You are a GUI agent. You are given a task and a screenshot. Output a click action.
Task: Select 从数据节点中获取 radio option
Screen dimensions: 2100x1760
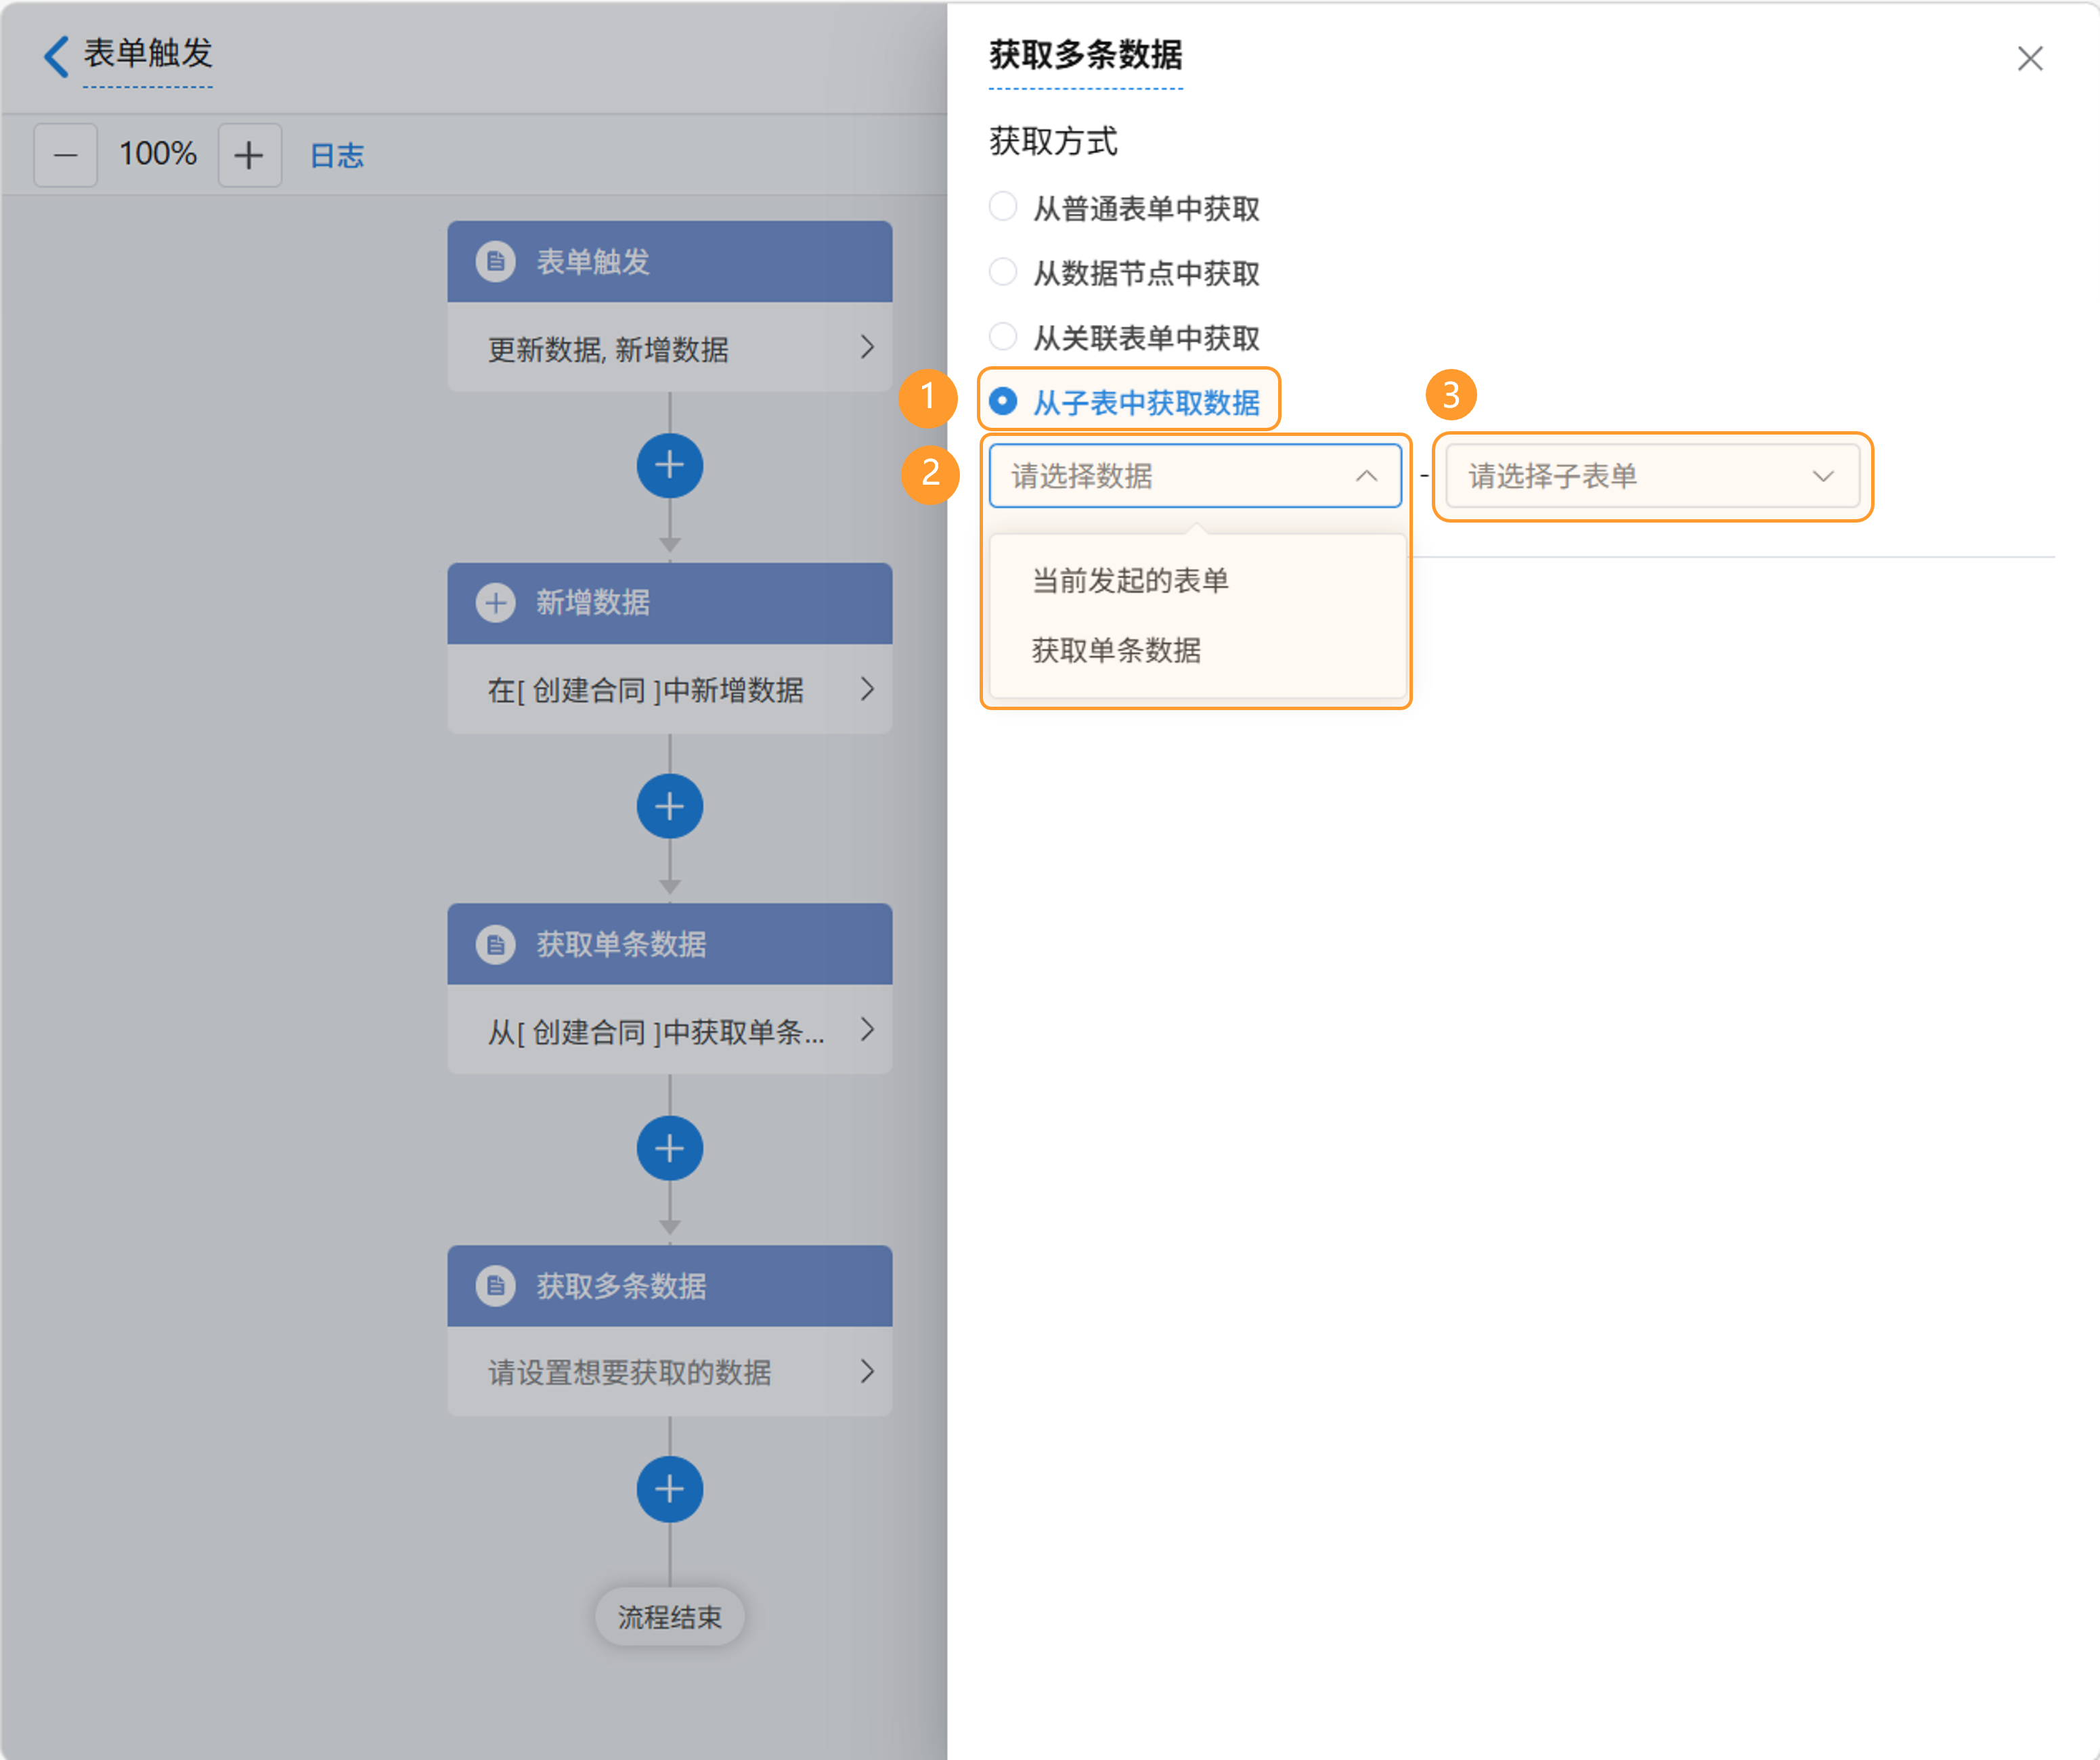1003,272
